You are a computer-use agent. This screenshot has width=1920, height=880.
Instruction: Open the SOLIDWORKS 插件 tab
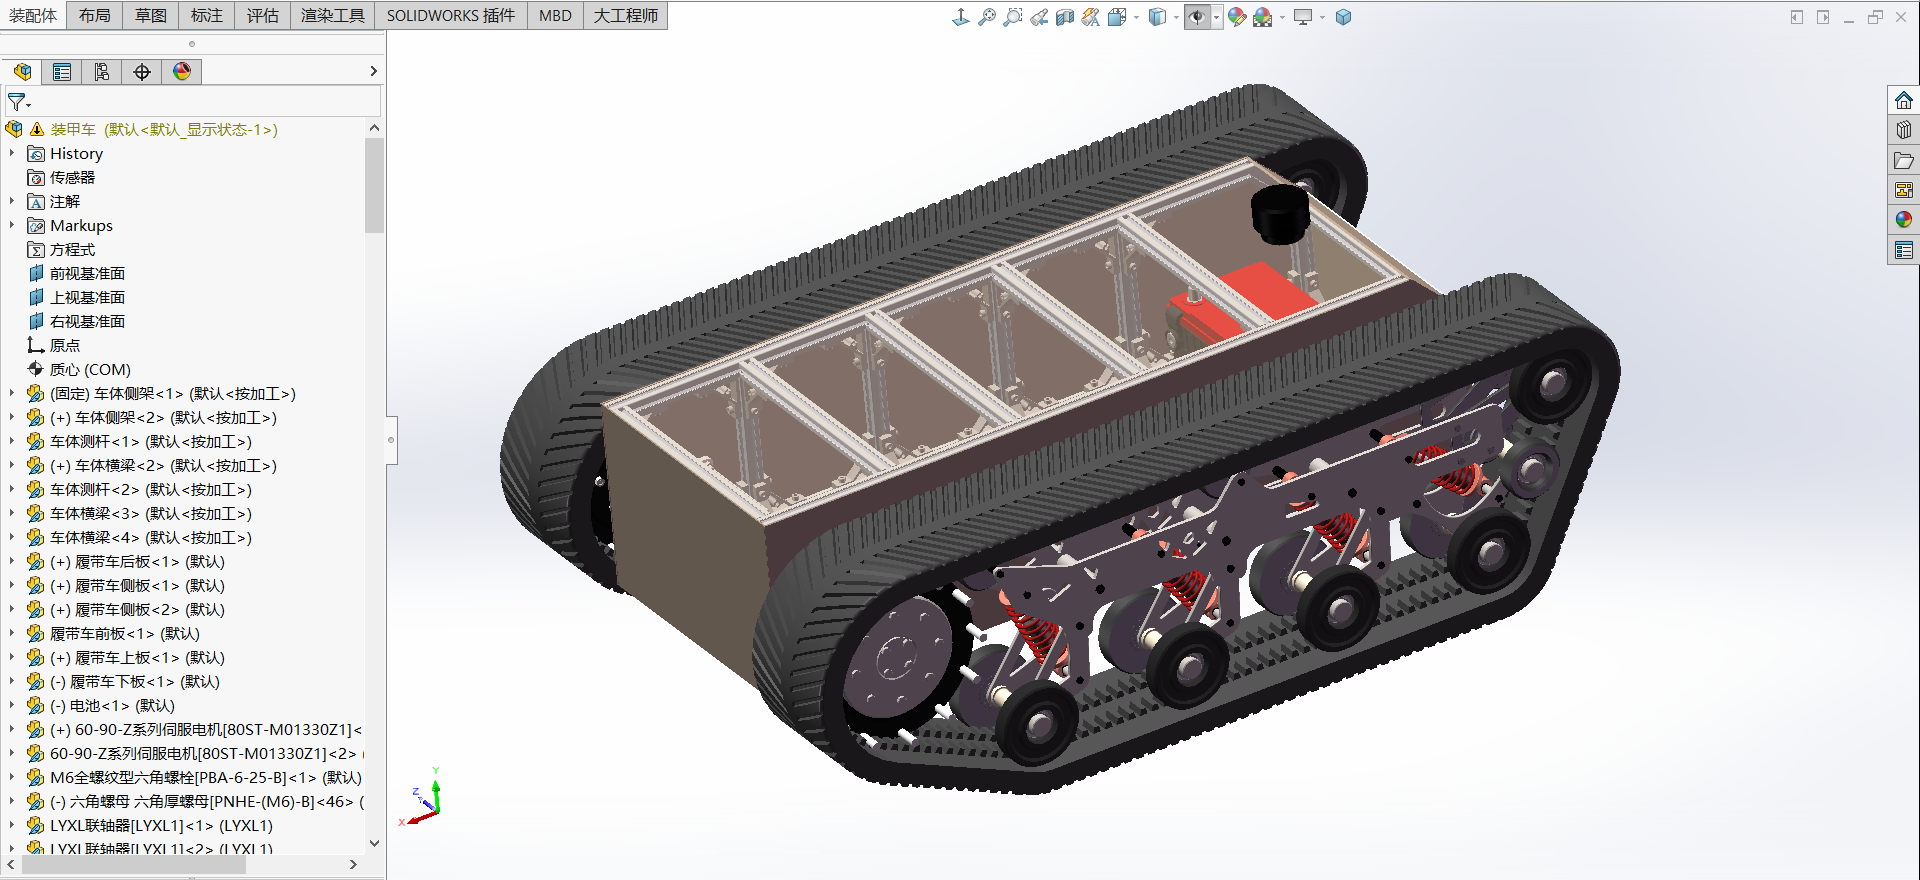pos(451,16)
